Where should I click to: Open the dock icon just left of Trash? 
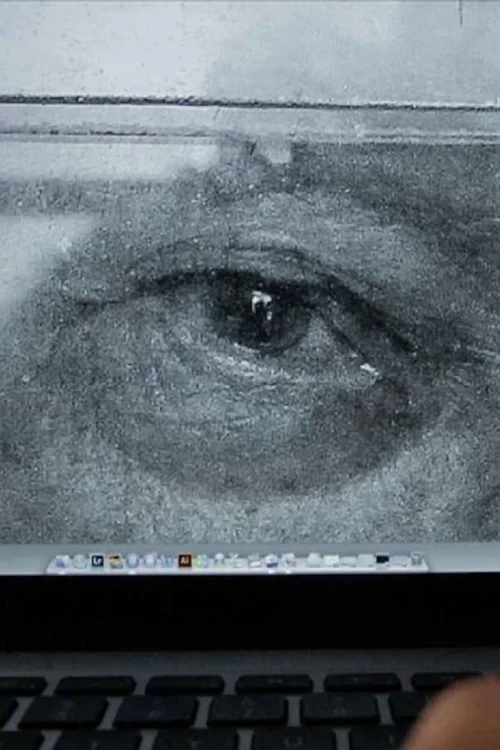[399, 561]
